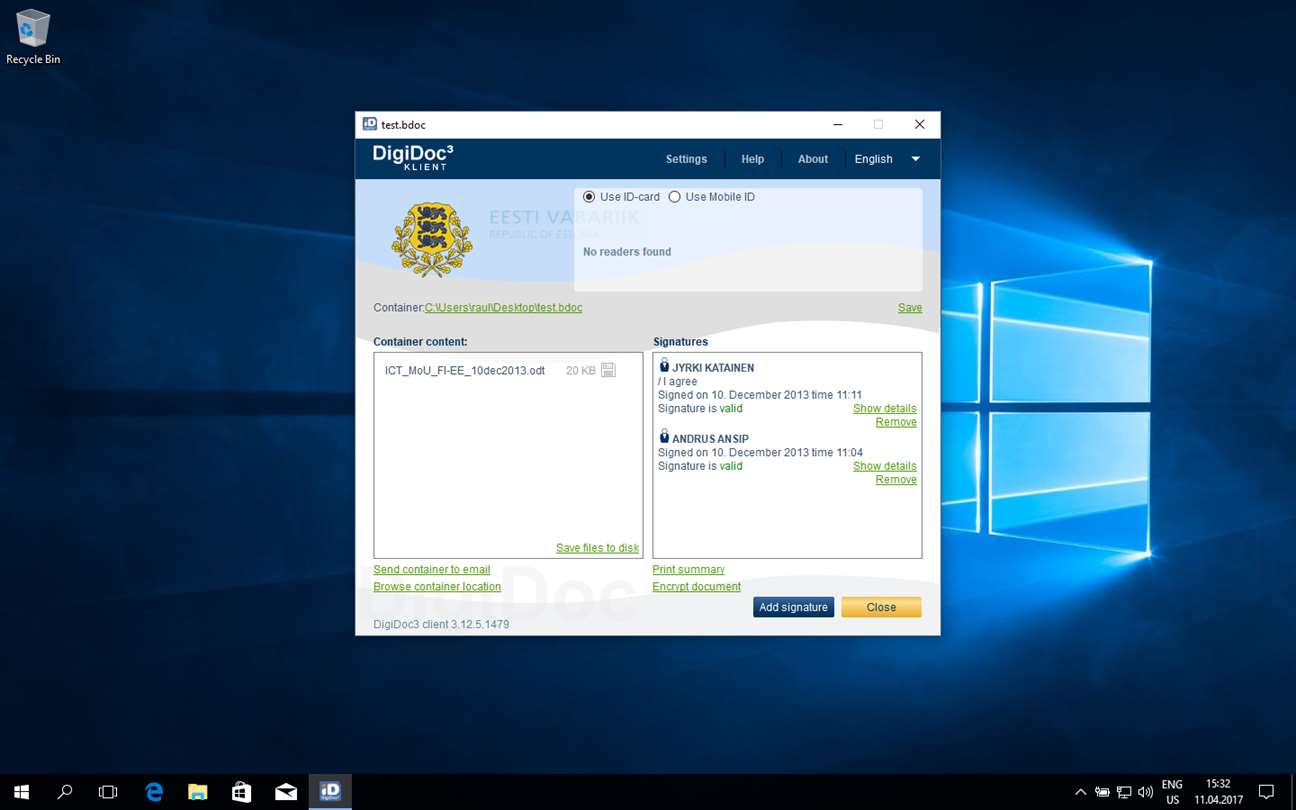Click the Save link beside the container path
The width and height of the screenshot is (1296, 810).
[x=910, y=308]
